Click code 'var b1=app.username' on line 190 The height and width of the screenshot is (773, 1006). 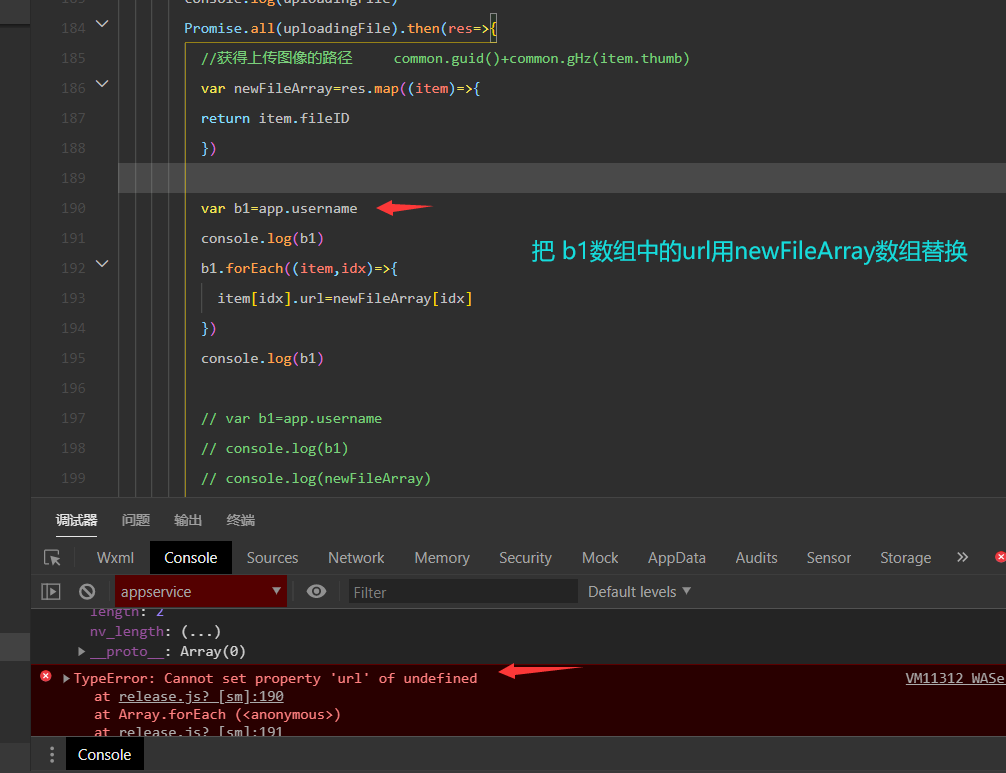pos(279,208)
